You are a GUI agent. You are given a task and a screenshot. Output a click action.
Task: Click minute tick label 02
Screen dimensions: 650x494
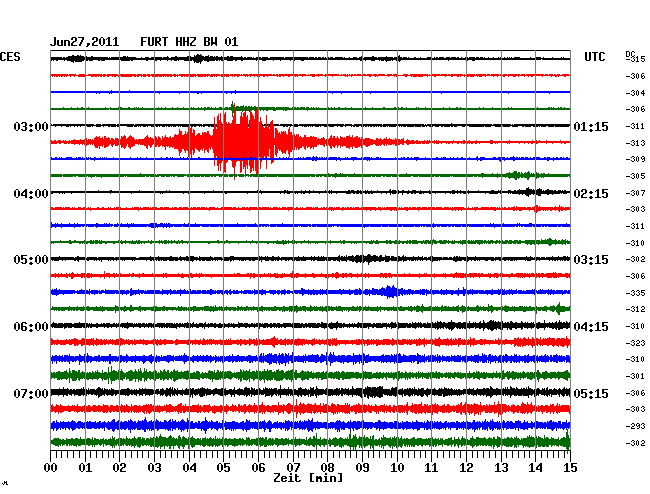pos(119,467)
